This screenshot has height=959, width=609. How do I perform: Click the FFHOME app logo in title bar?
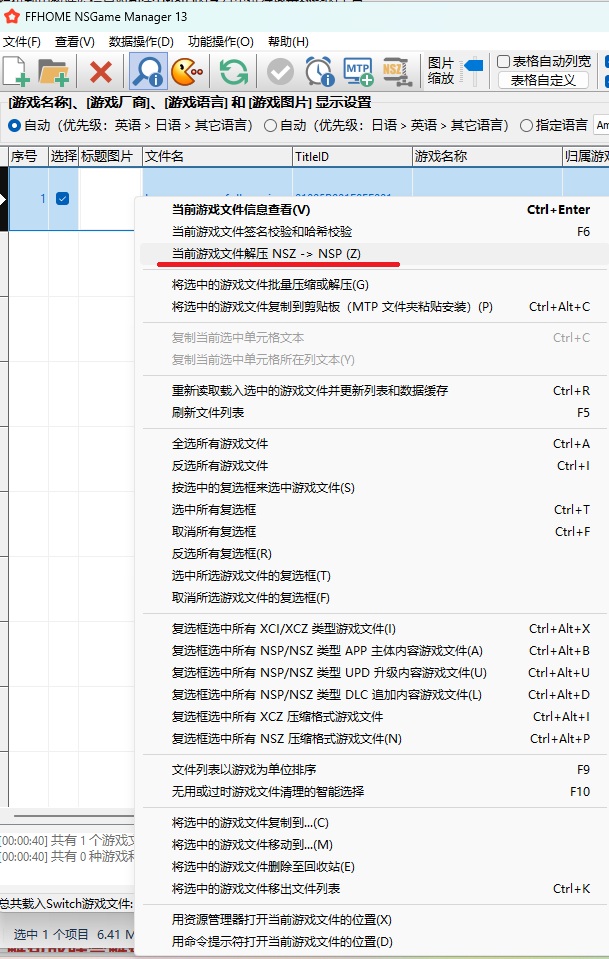coord(12,17)
